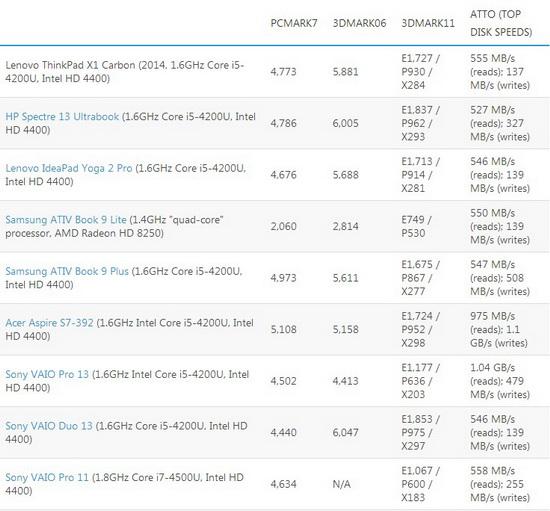This screenshot has height=511, width=550.
Task: Select ATTO cell 555 MB/s reads, 137 writes
Action: pos(500,72)
